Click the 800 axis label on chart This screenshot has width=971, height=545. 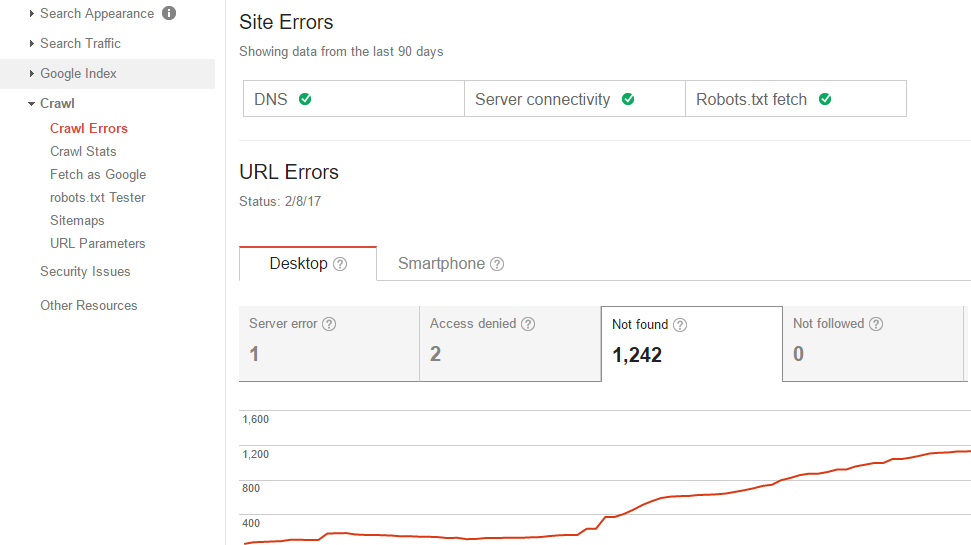click(x=251, y=488)
